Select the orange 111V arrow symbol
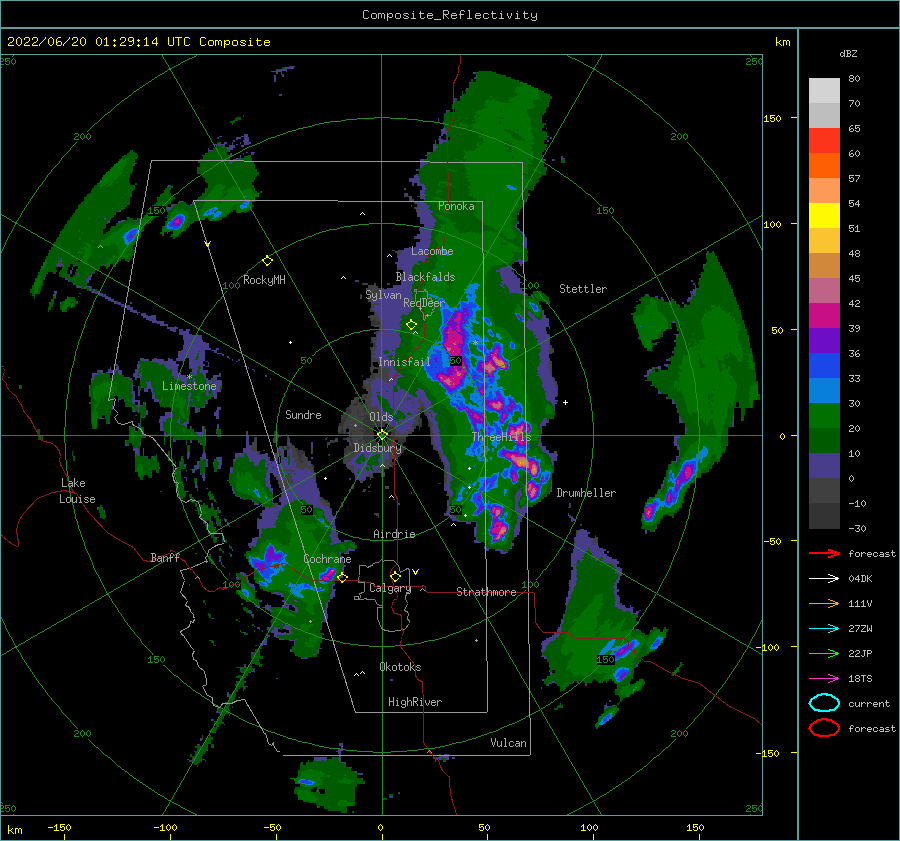900x841 pixels. pos(824,603)
